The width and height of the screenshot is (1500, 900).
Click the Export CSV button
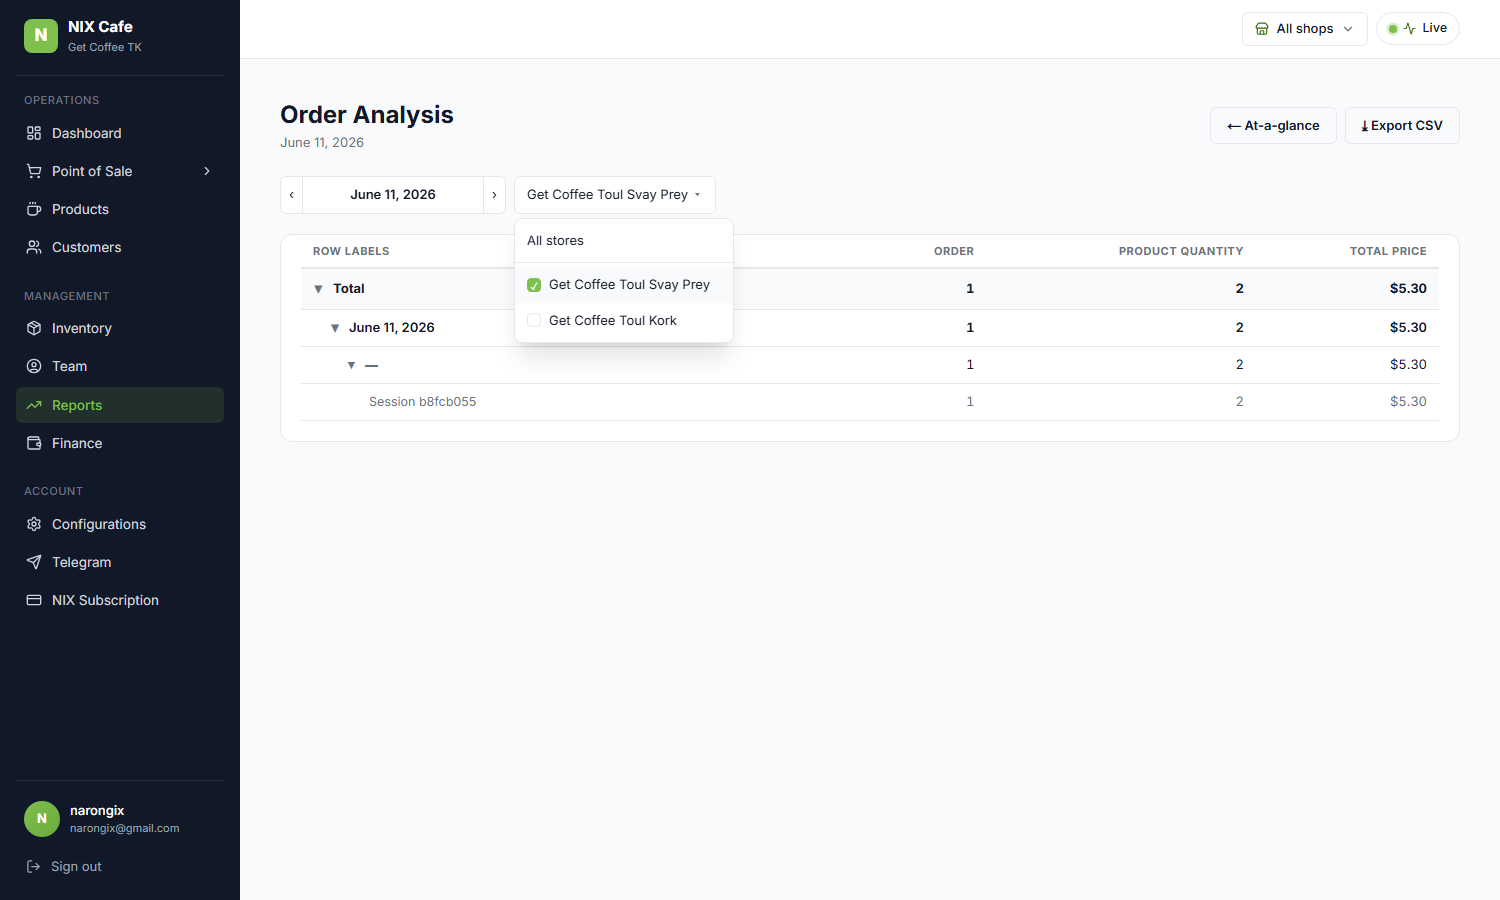click(1402, 126)
